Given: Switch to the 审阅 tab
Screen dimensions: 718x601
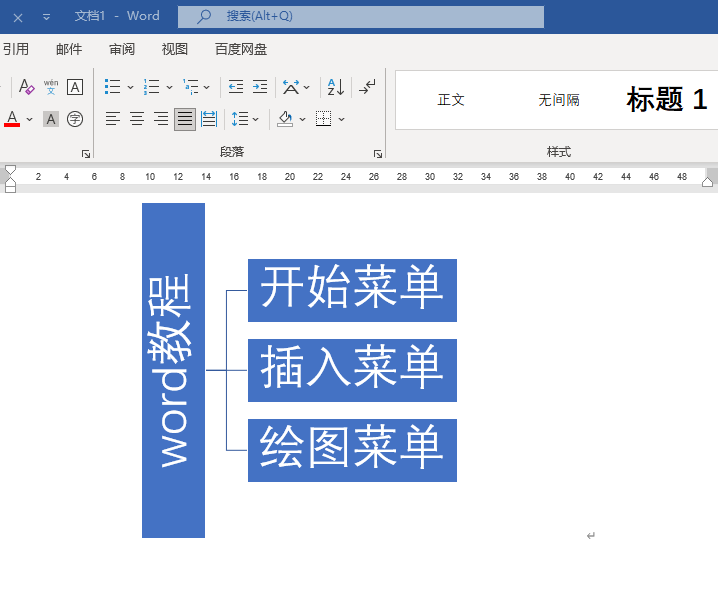Looking at the screenshot, I should 122,49.
